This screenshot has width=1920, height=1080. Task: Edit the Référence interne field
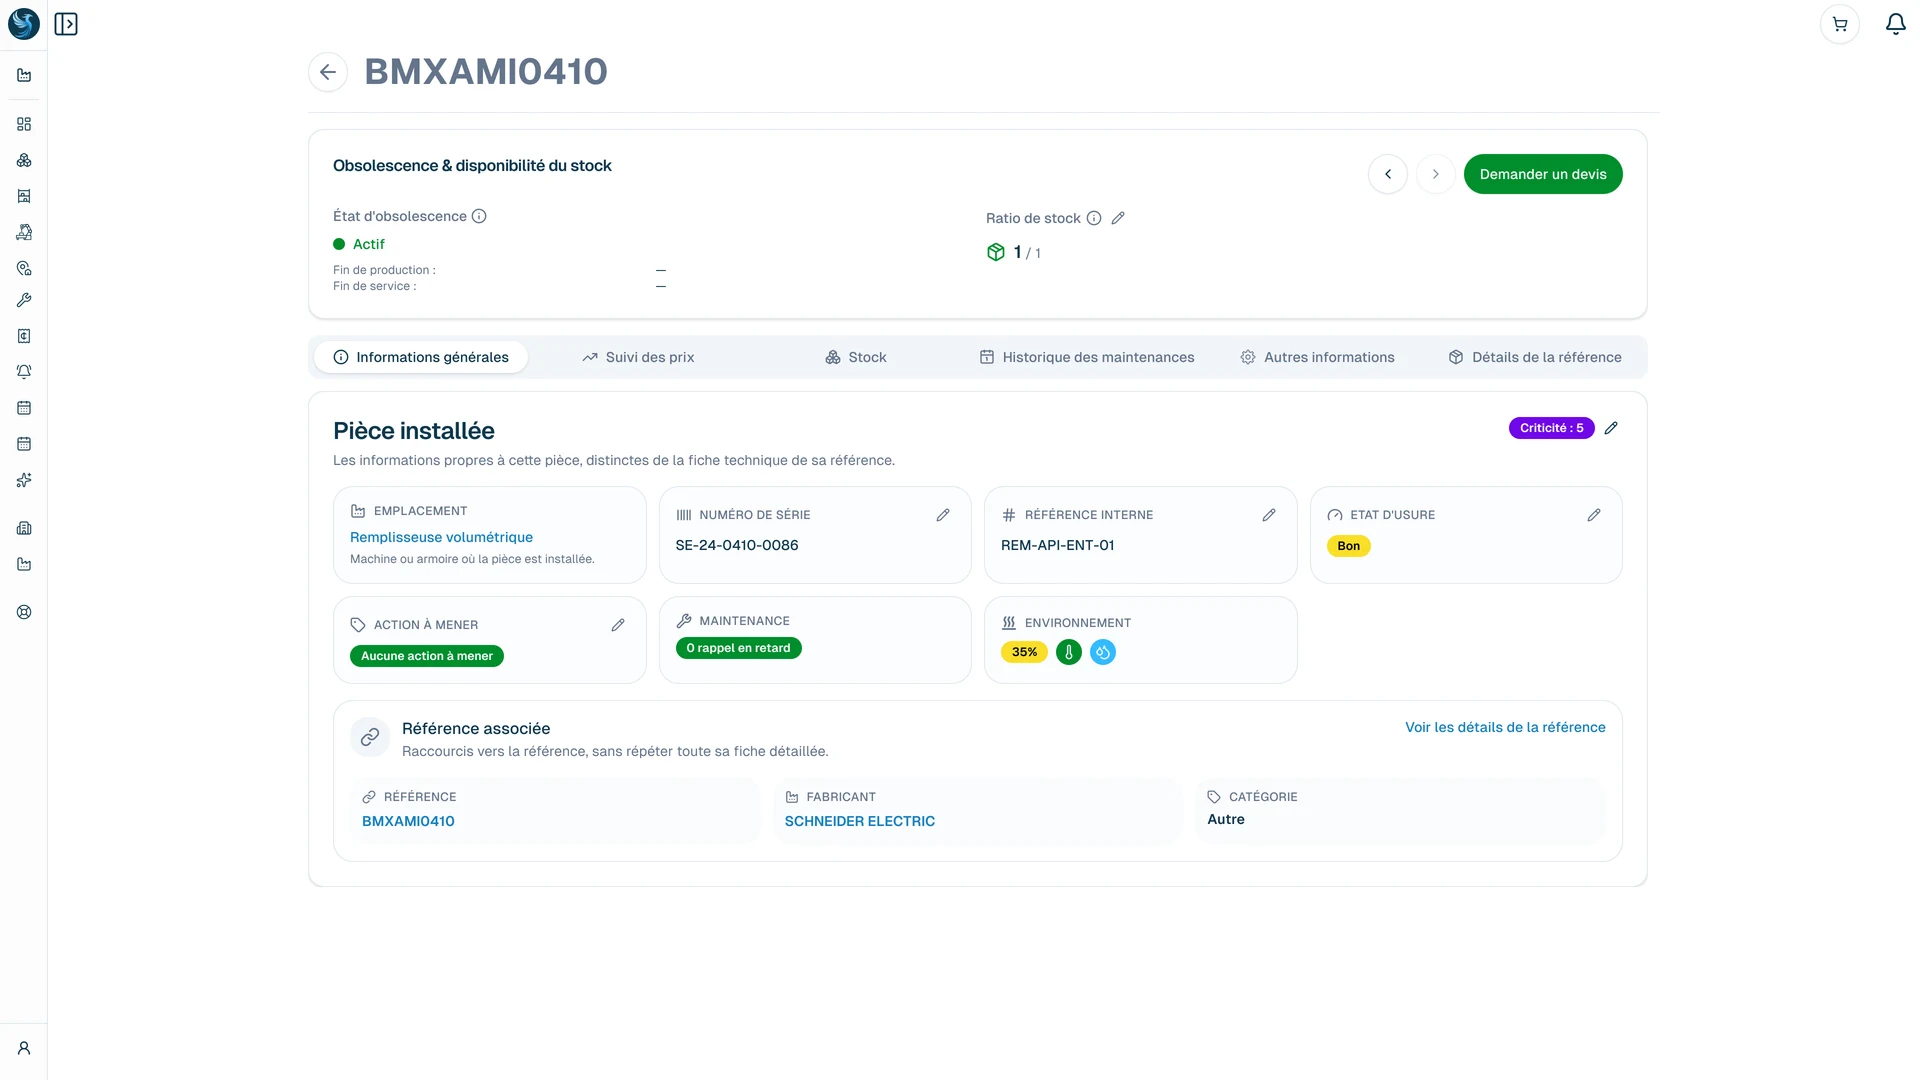click(1269, 515)
